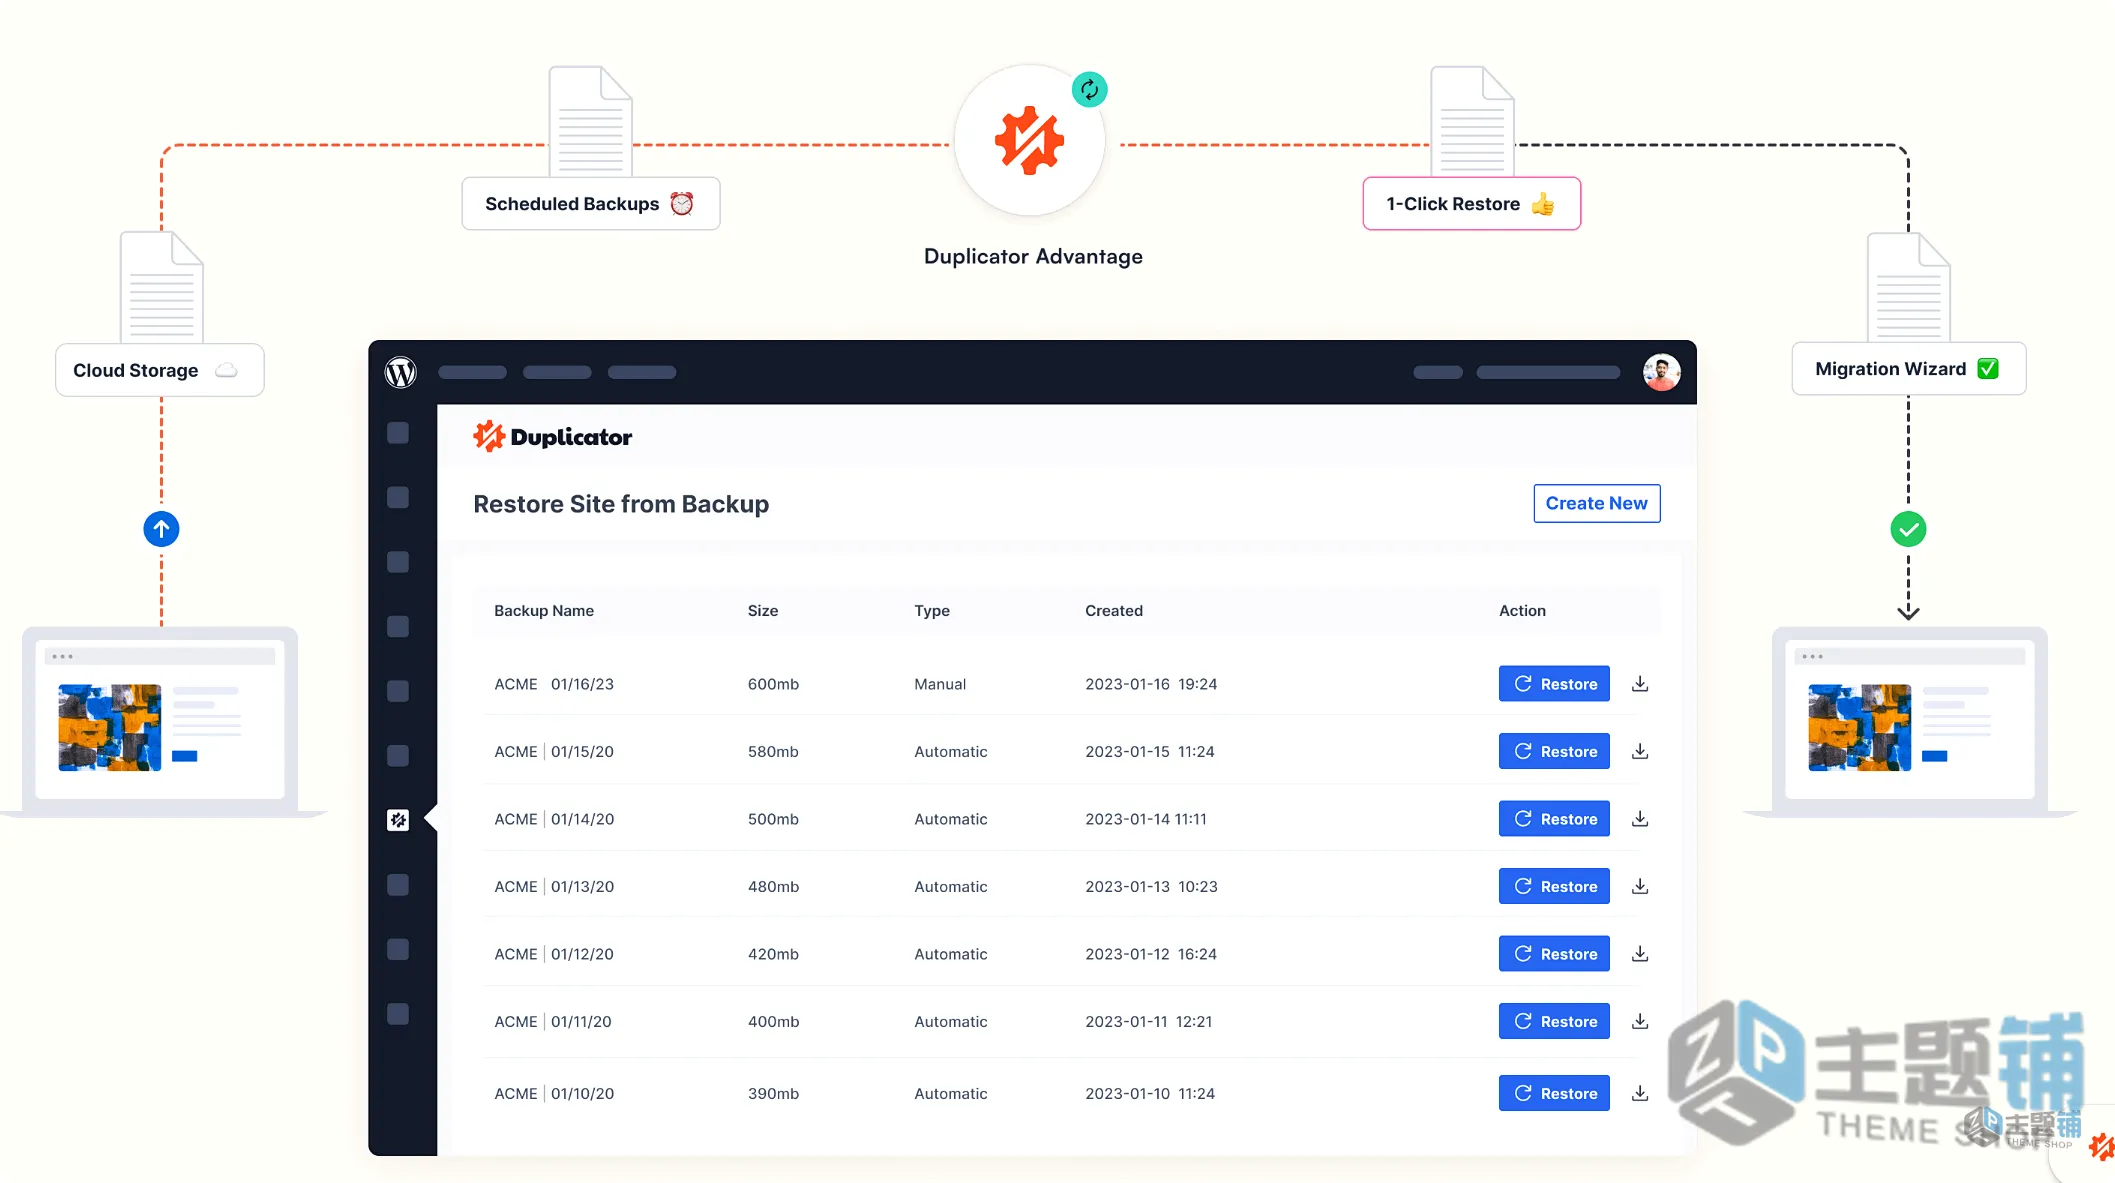Viewport: 2115px width, 1183px height.
Task: Click the Size column header
Action: point(763,611)
